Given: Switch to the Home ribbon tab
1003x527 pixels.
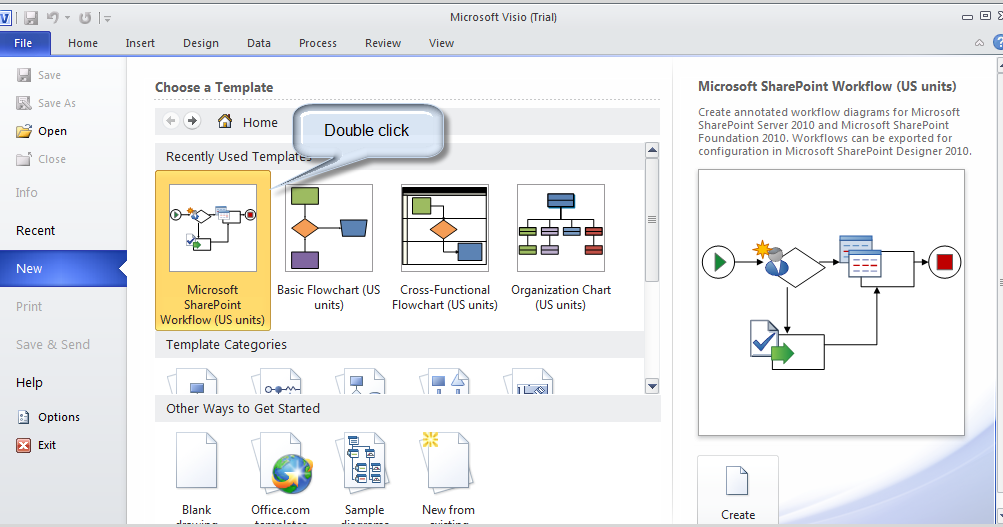Looking at the screenshot, I should (83, 43).
